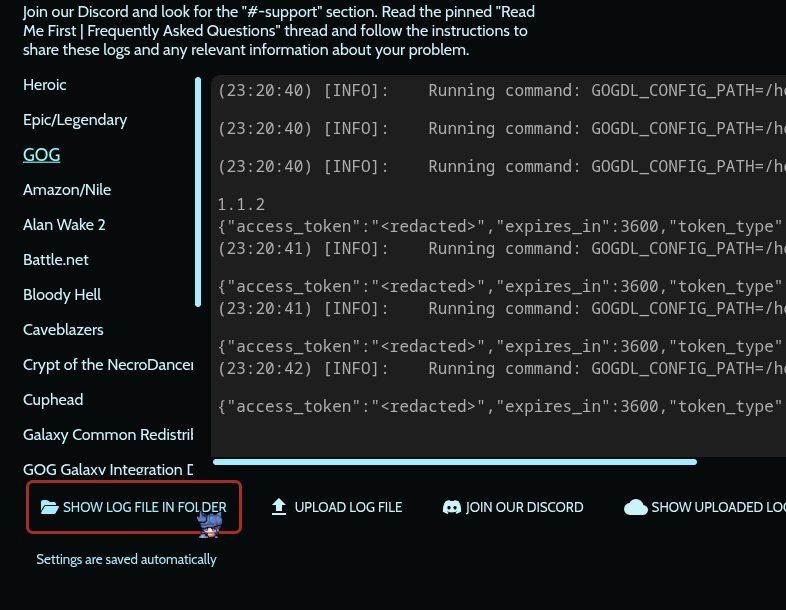Image resolution: width=786 pixels, height=610 pixels.
Task: Click SHOW LOG FILE IN FOLDER label
Action: point(144,507)
